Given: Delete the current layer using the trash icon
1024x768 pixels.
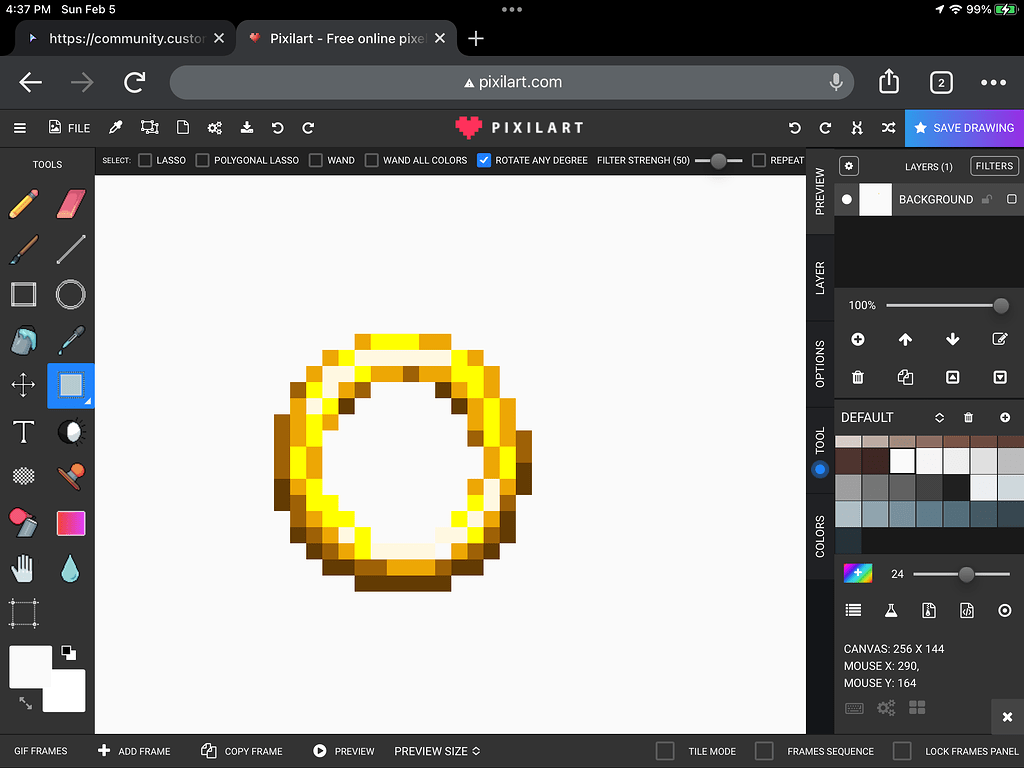Looking at the screenshot, I should (x=857, y=377).
